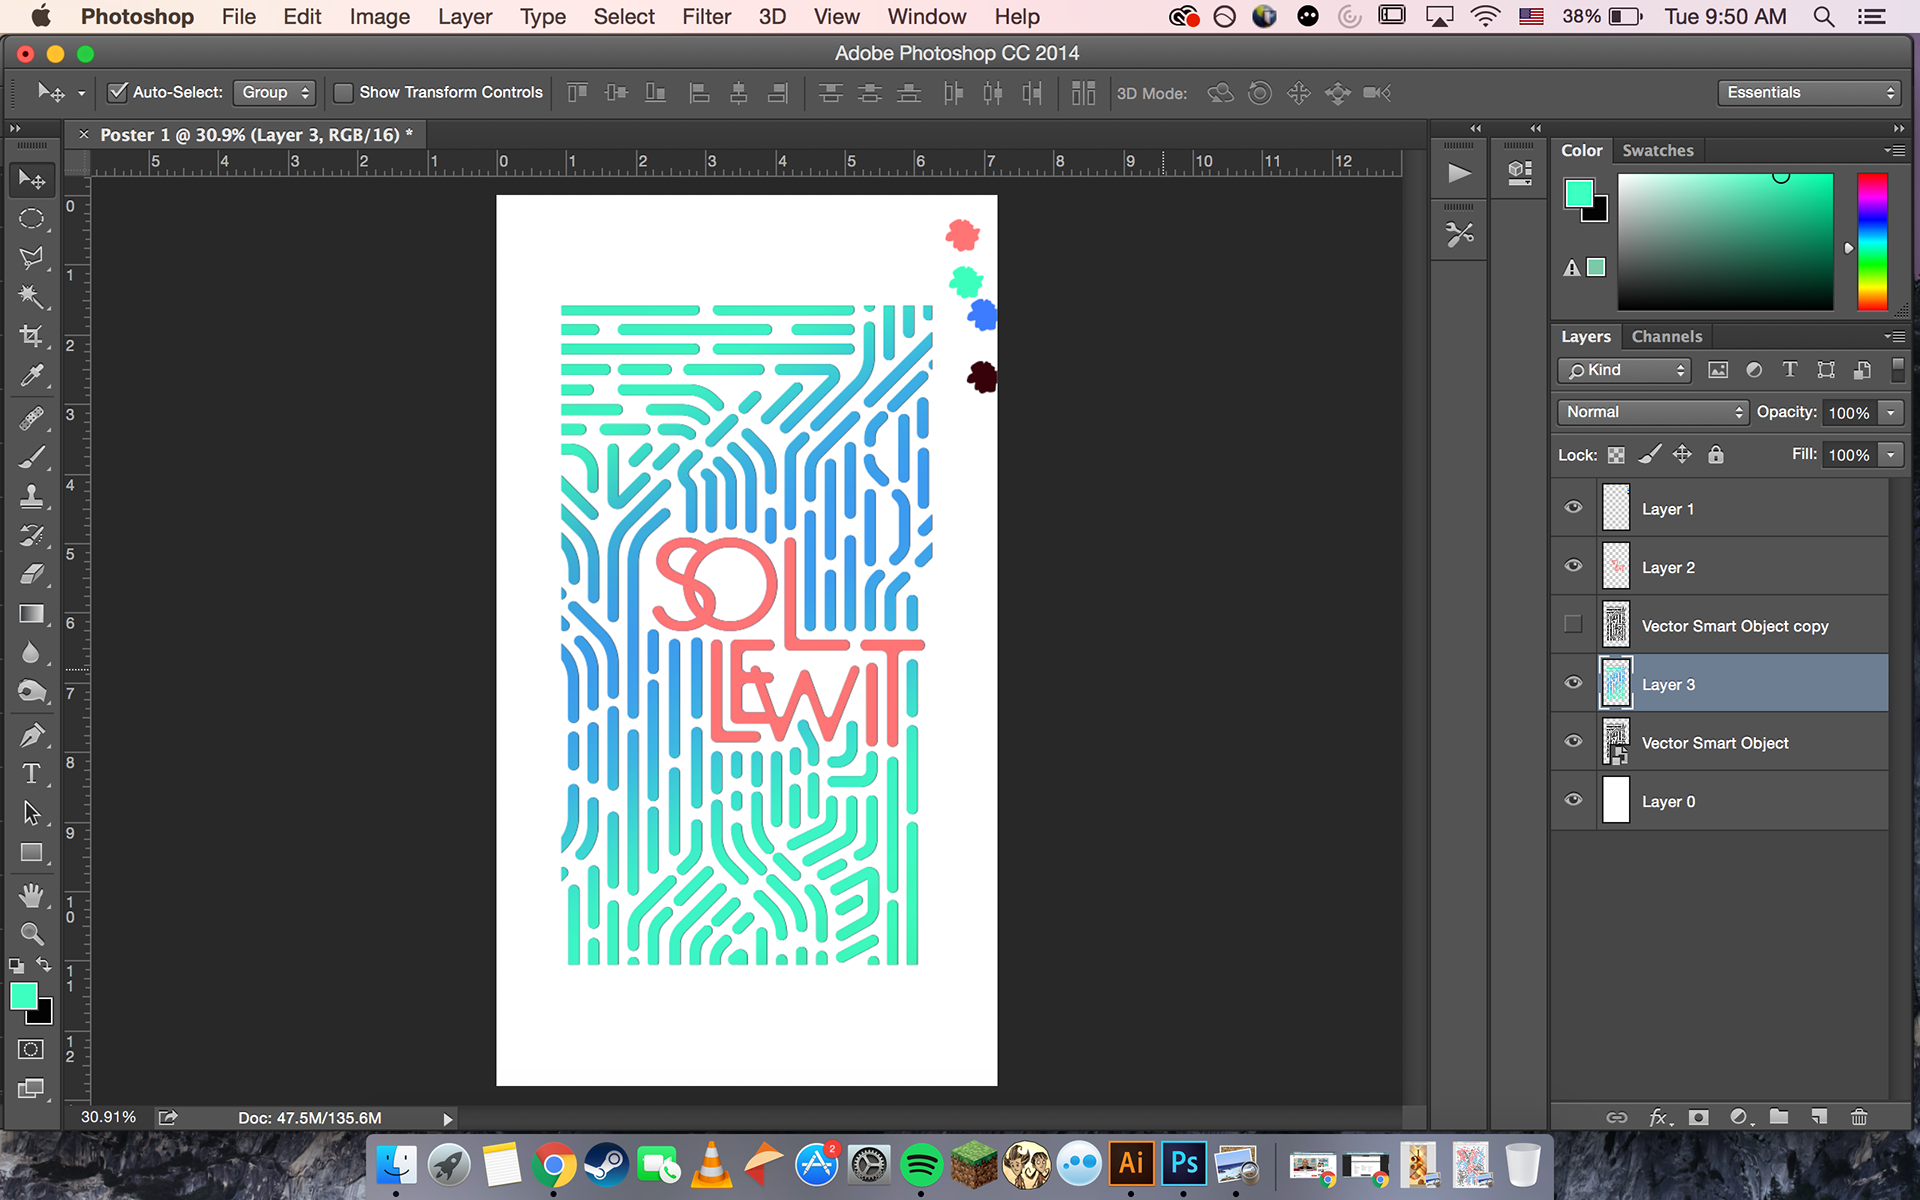Create a new layer group
The height and width of the screenshot is (1200, 1920).
[x=1779, y=1117]
